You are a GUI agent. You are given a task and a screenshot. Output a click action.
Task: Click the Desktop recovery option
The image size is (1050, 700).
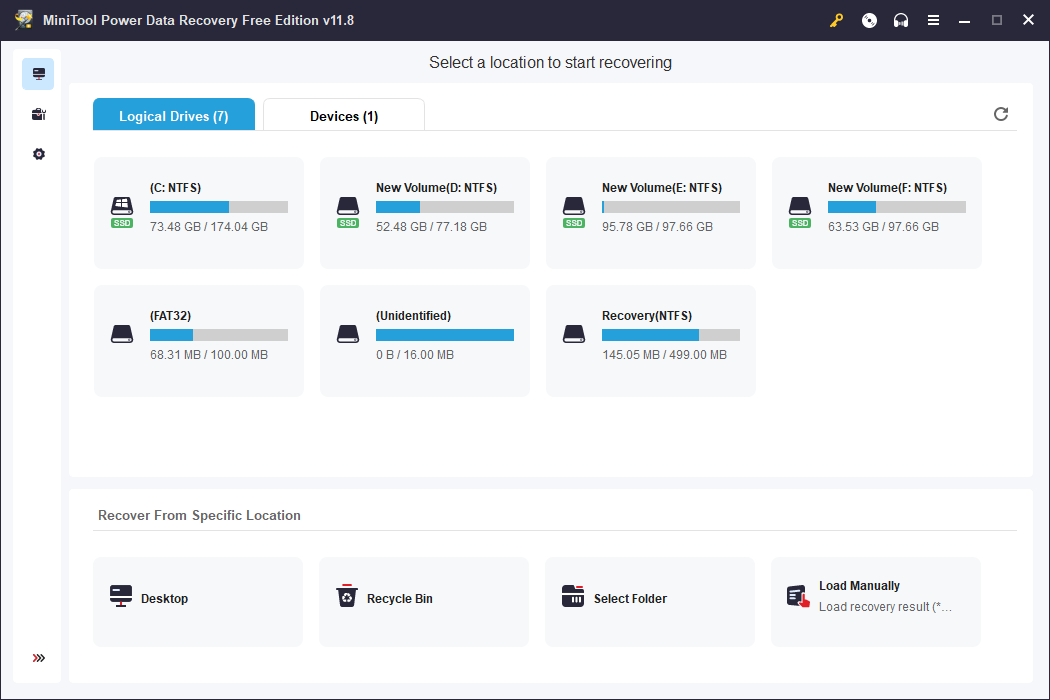198,601
